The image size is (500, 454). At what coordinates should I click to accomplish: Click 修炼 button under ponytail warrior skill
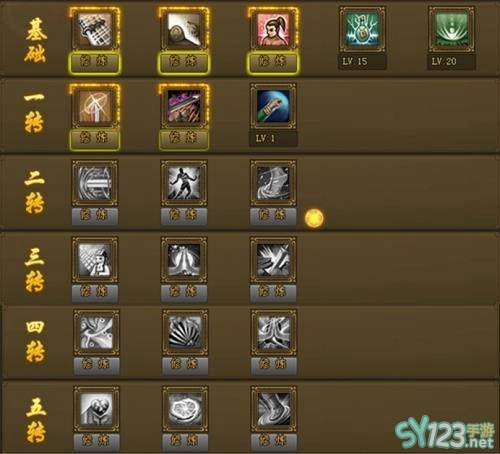point(273,62)
